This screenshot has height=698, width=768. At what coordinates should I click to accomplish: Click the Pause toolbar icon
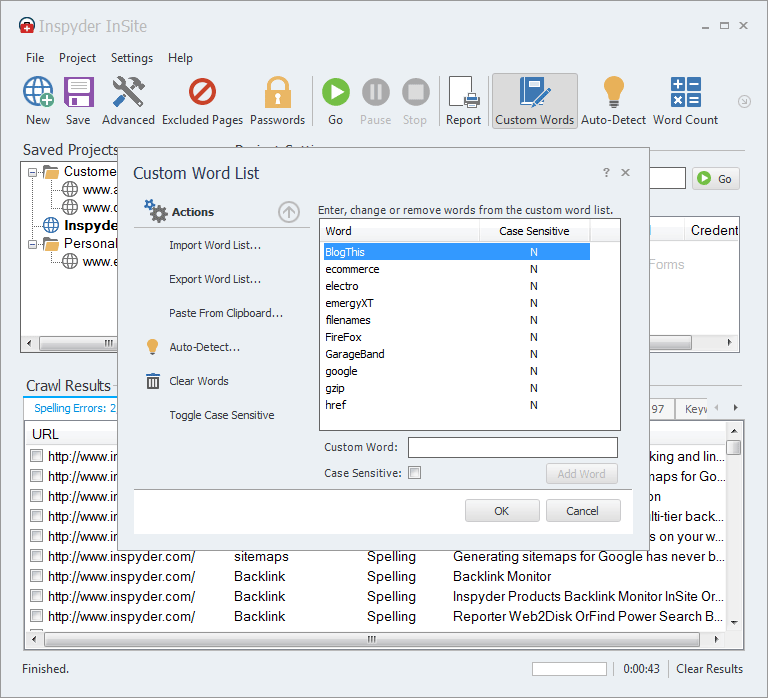point(376,92)
